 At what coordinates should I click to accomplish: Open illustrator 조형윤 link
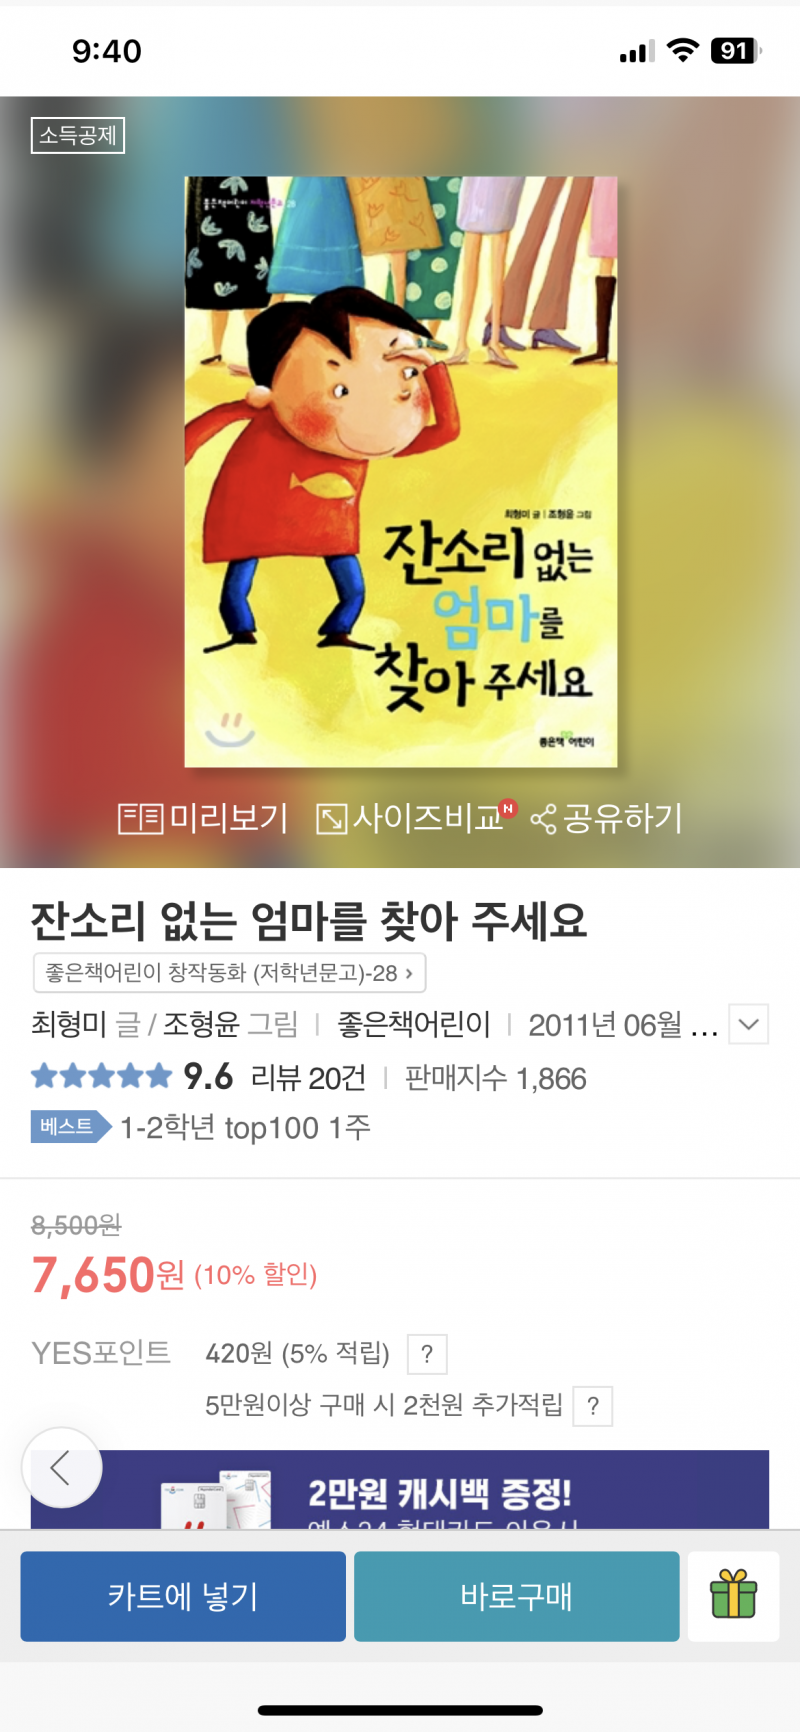(x=201, y=1024)
